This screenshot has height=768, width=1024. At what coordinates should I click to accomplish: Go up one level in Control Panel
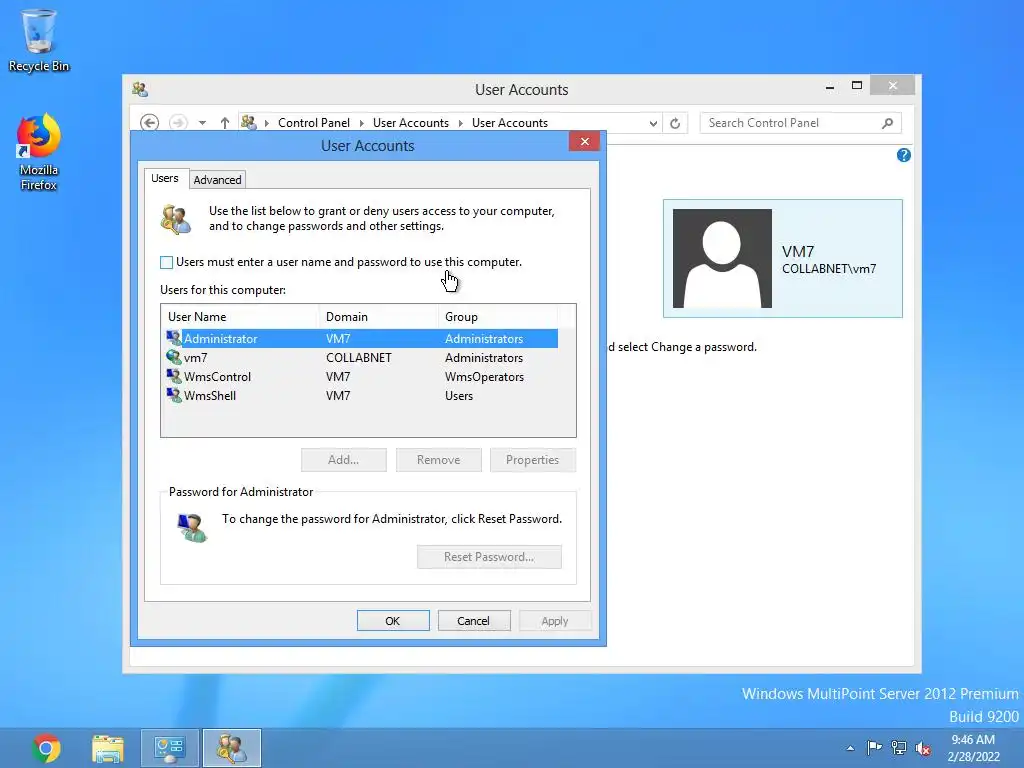(x=225, y=123)
